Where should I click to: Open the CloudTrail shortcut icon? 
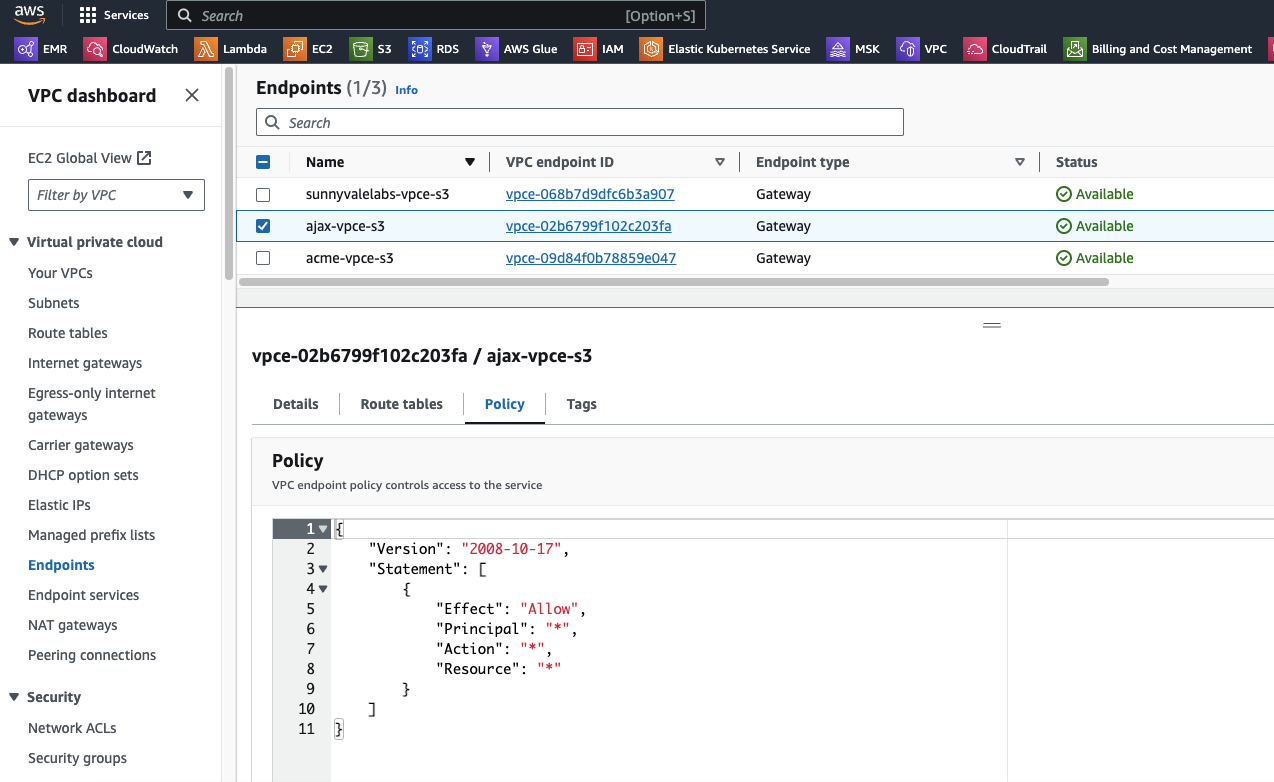coord(975,49)
